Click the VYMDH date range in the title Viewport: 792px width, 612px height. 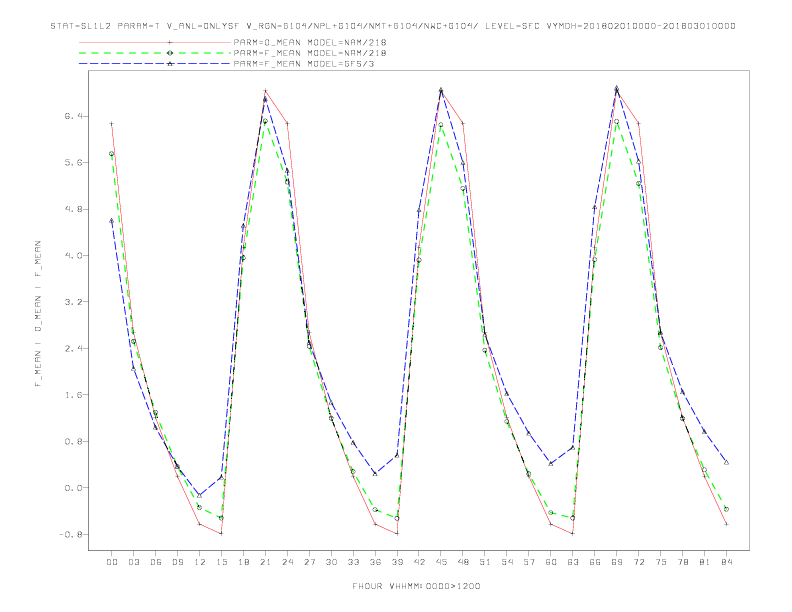pos(640,26)
